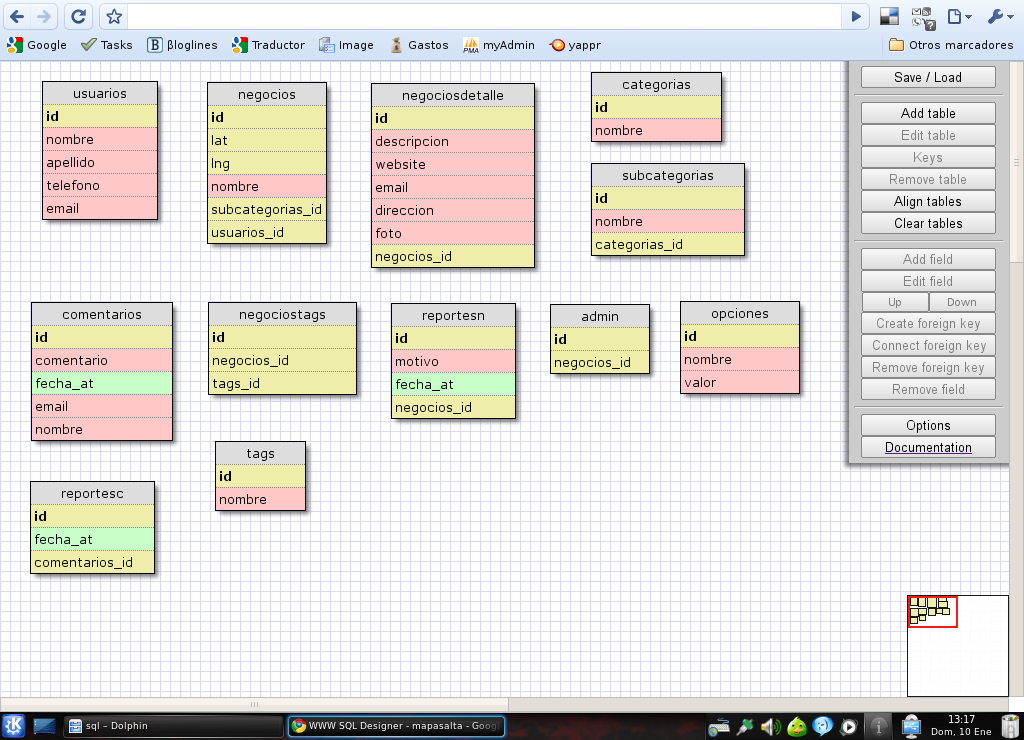This screenshot has width=1024, height=740.
Task: Open the Documentation link
Action: 928,447
